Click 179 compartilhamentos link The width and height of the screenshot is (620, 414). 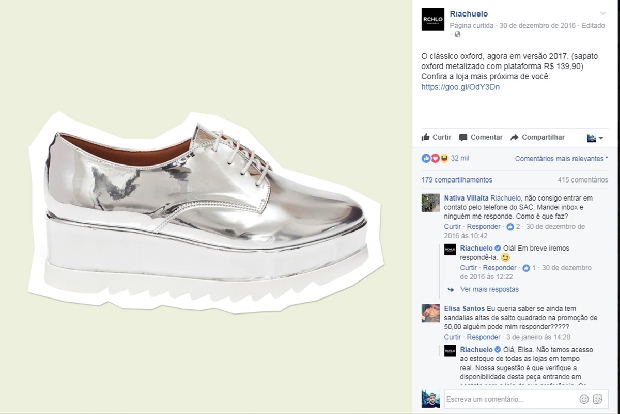[457, 180]
